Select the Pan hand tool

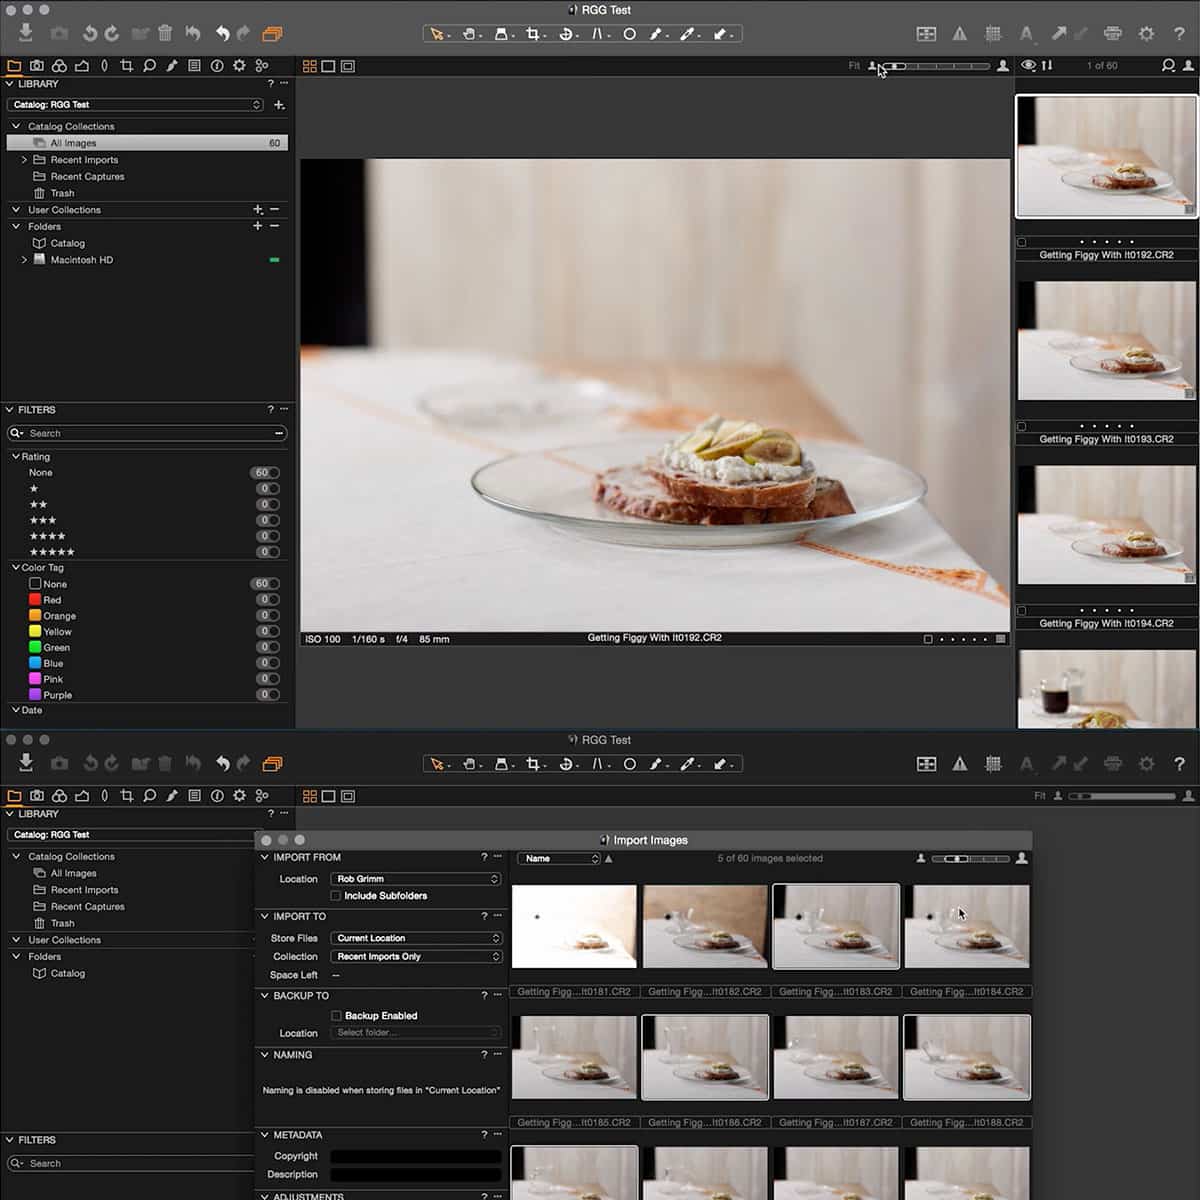coord(470,33)
